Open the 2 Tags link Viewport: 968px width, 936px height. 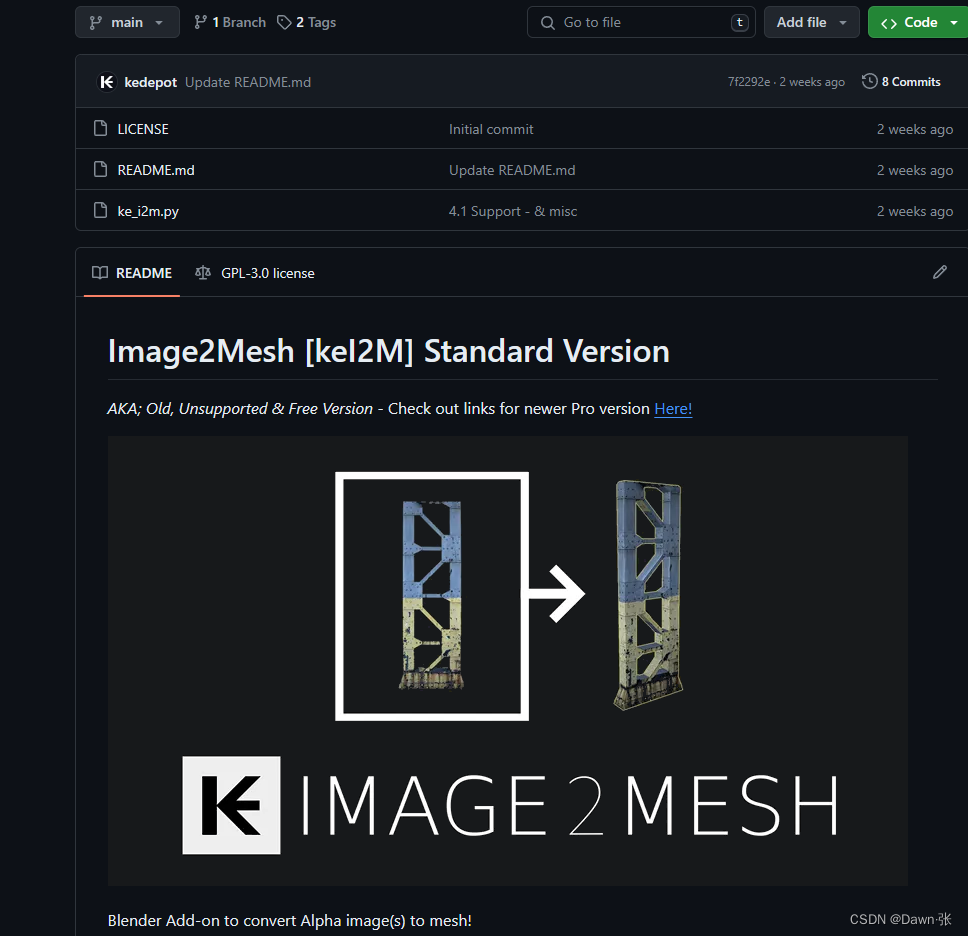(307, 22)
